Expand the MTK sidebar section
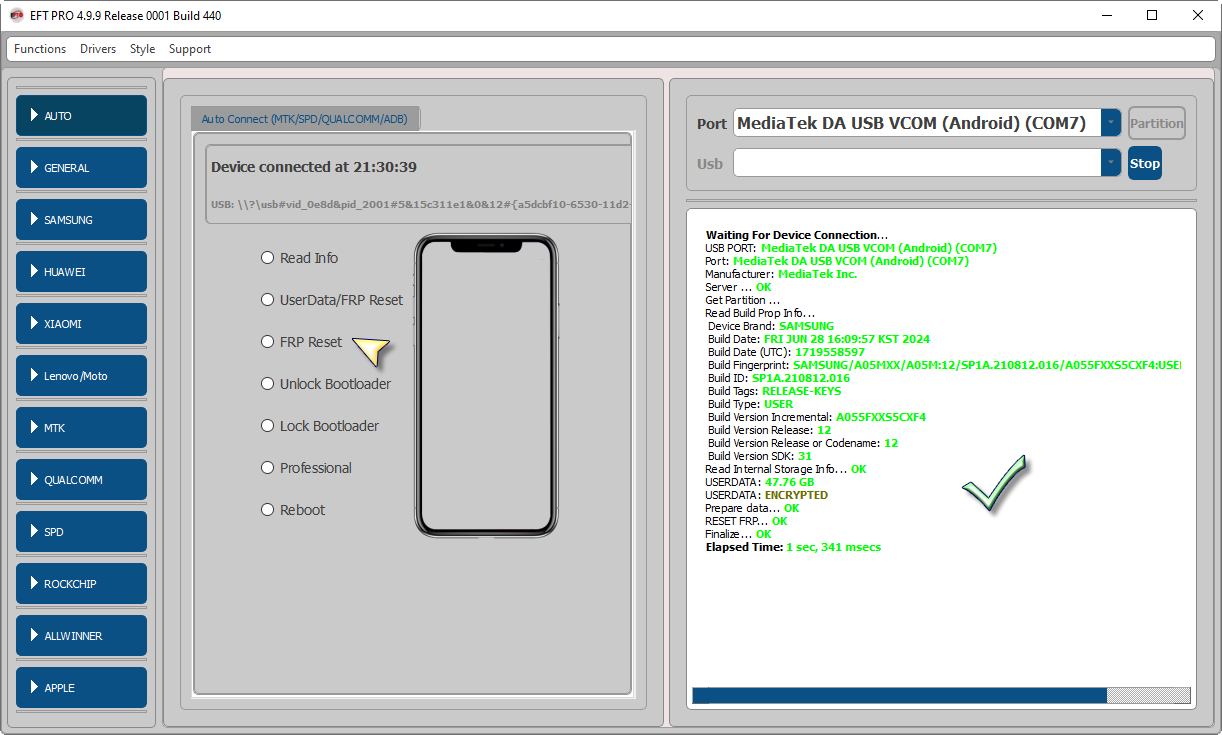The width and height of the screenshot is (1222, 735). click(81, 428)
